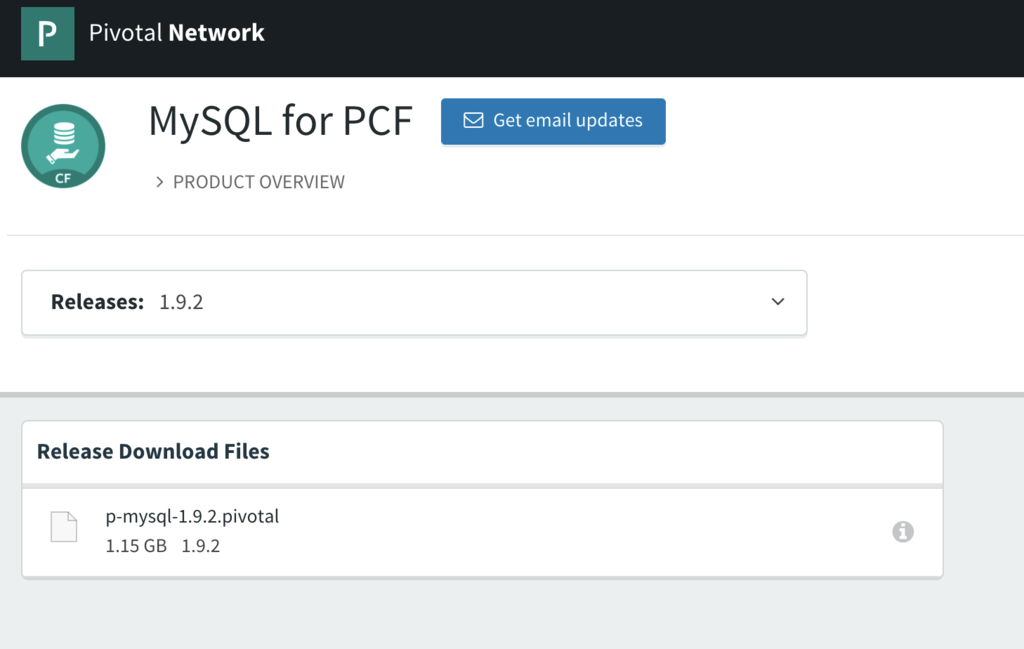Screen dimensions: 1024x649
Task: Click the 1.9.2 version label under the filename
Action: (x=200, y=546)
